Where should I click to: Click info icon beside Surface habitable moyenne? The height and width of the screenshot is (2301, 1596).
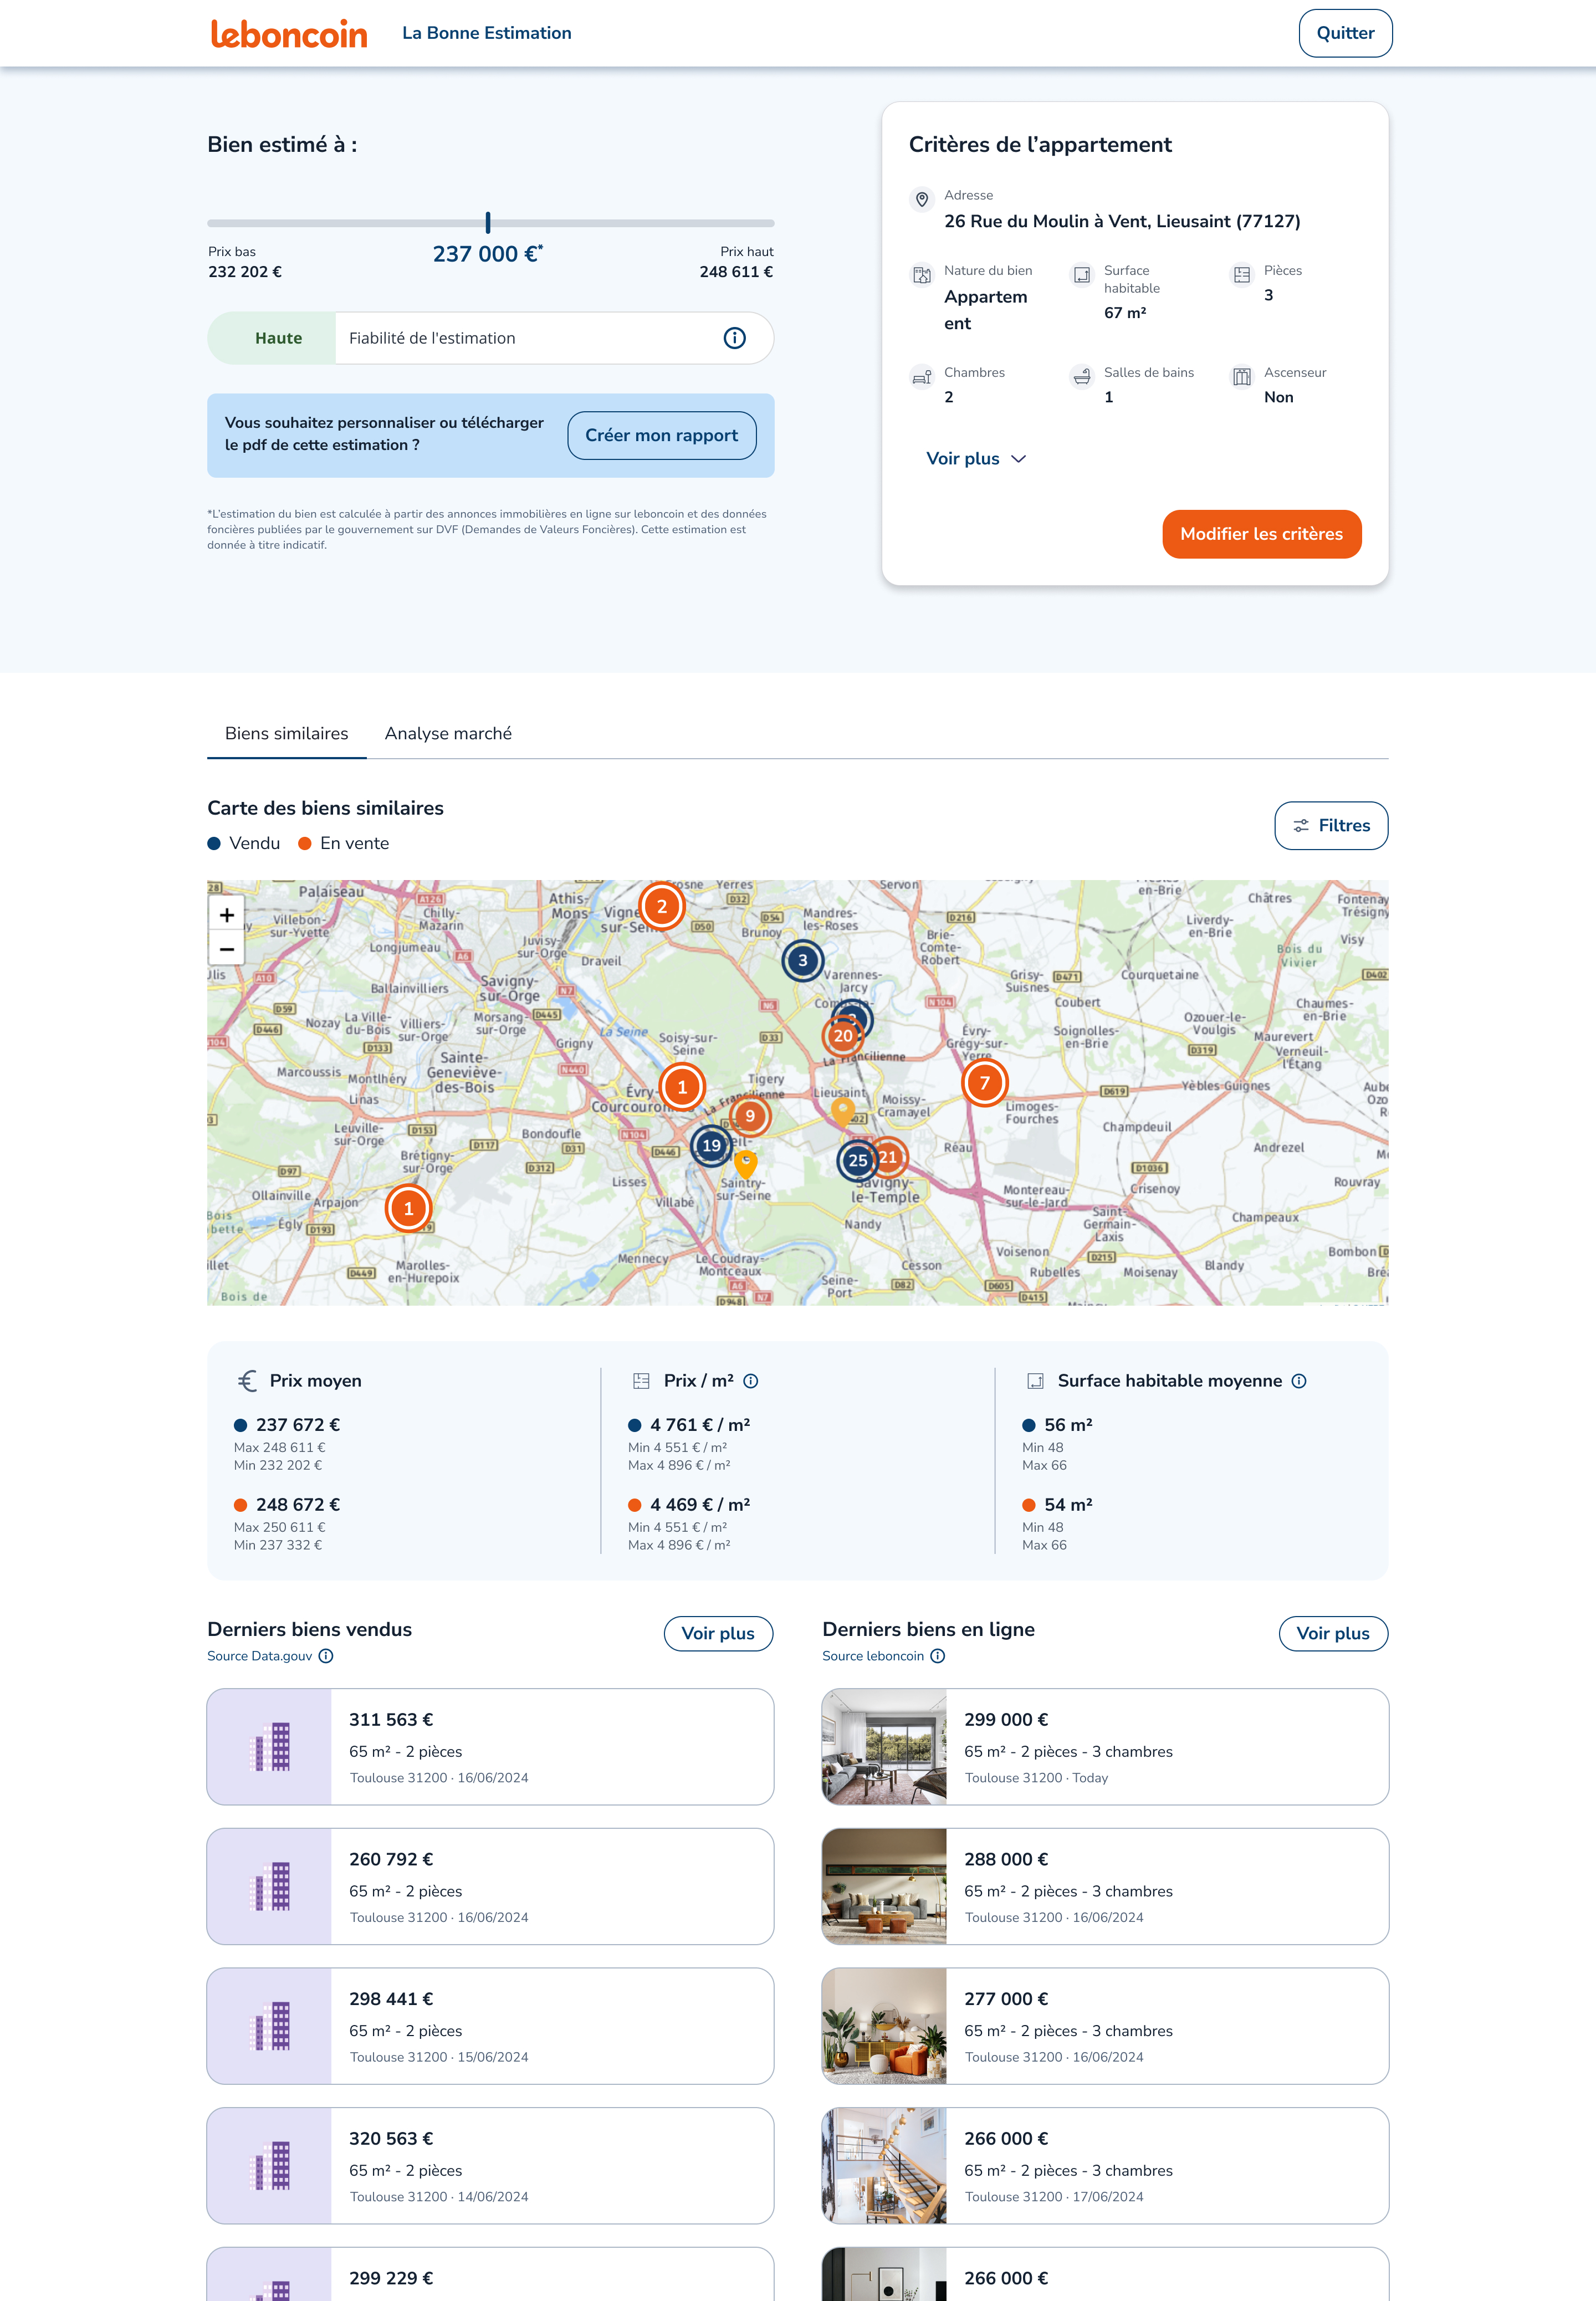pos(1298,1381)
